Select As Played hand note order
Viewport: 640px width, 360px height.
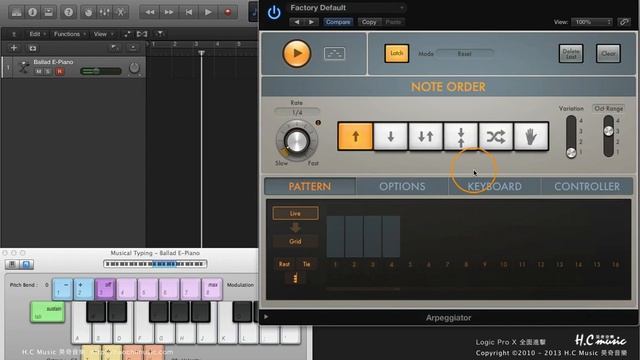[531, 136]
